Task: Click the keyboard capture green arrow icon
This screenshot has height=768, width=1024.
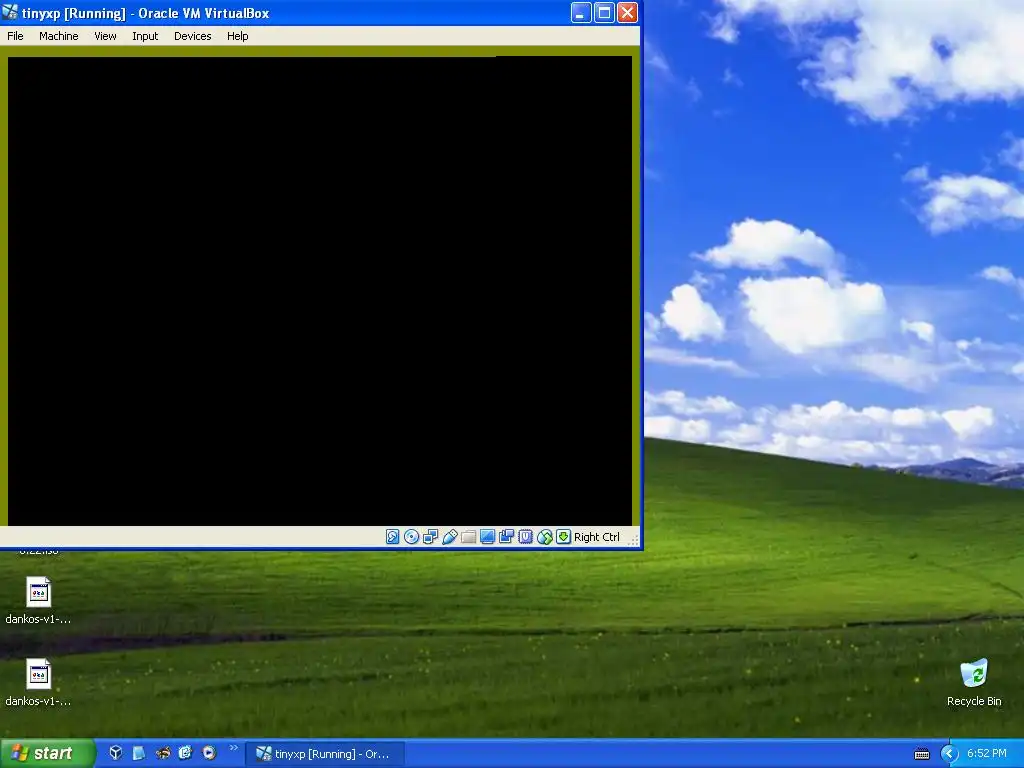Action: tap(563, 537)
